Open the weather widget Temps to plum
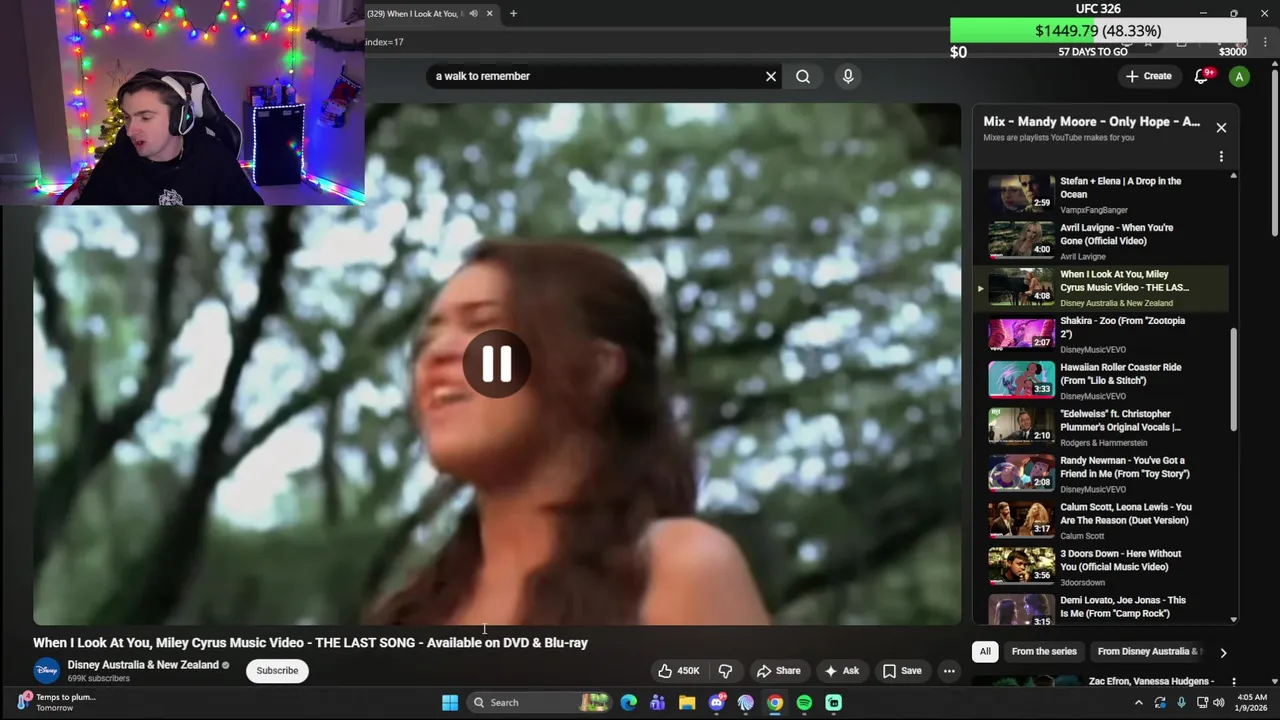The width and height of the screenshot is (1280, 720). click(x=58, y=702)
